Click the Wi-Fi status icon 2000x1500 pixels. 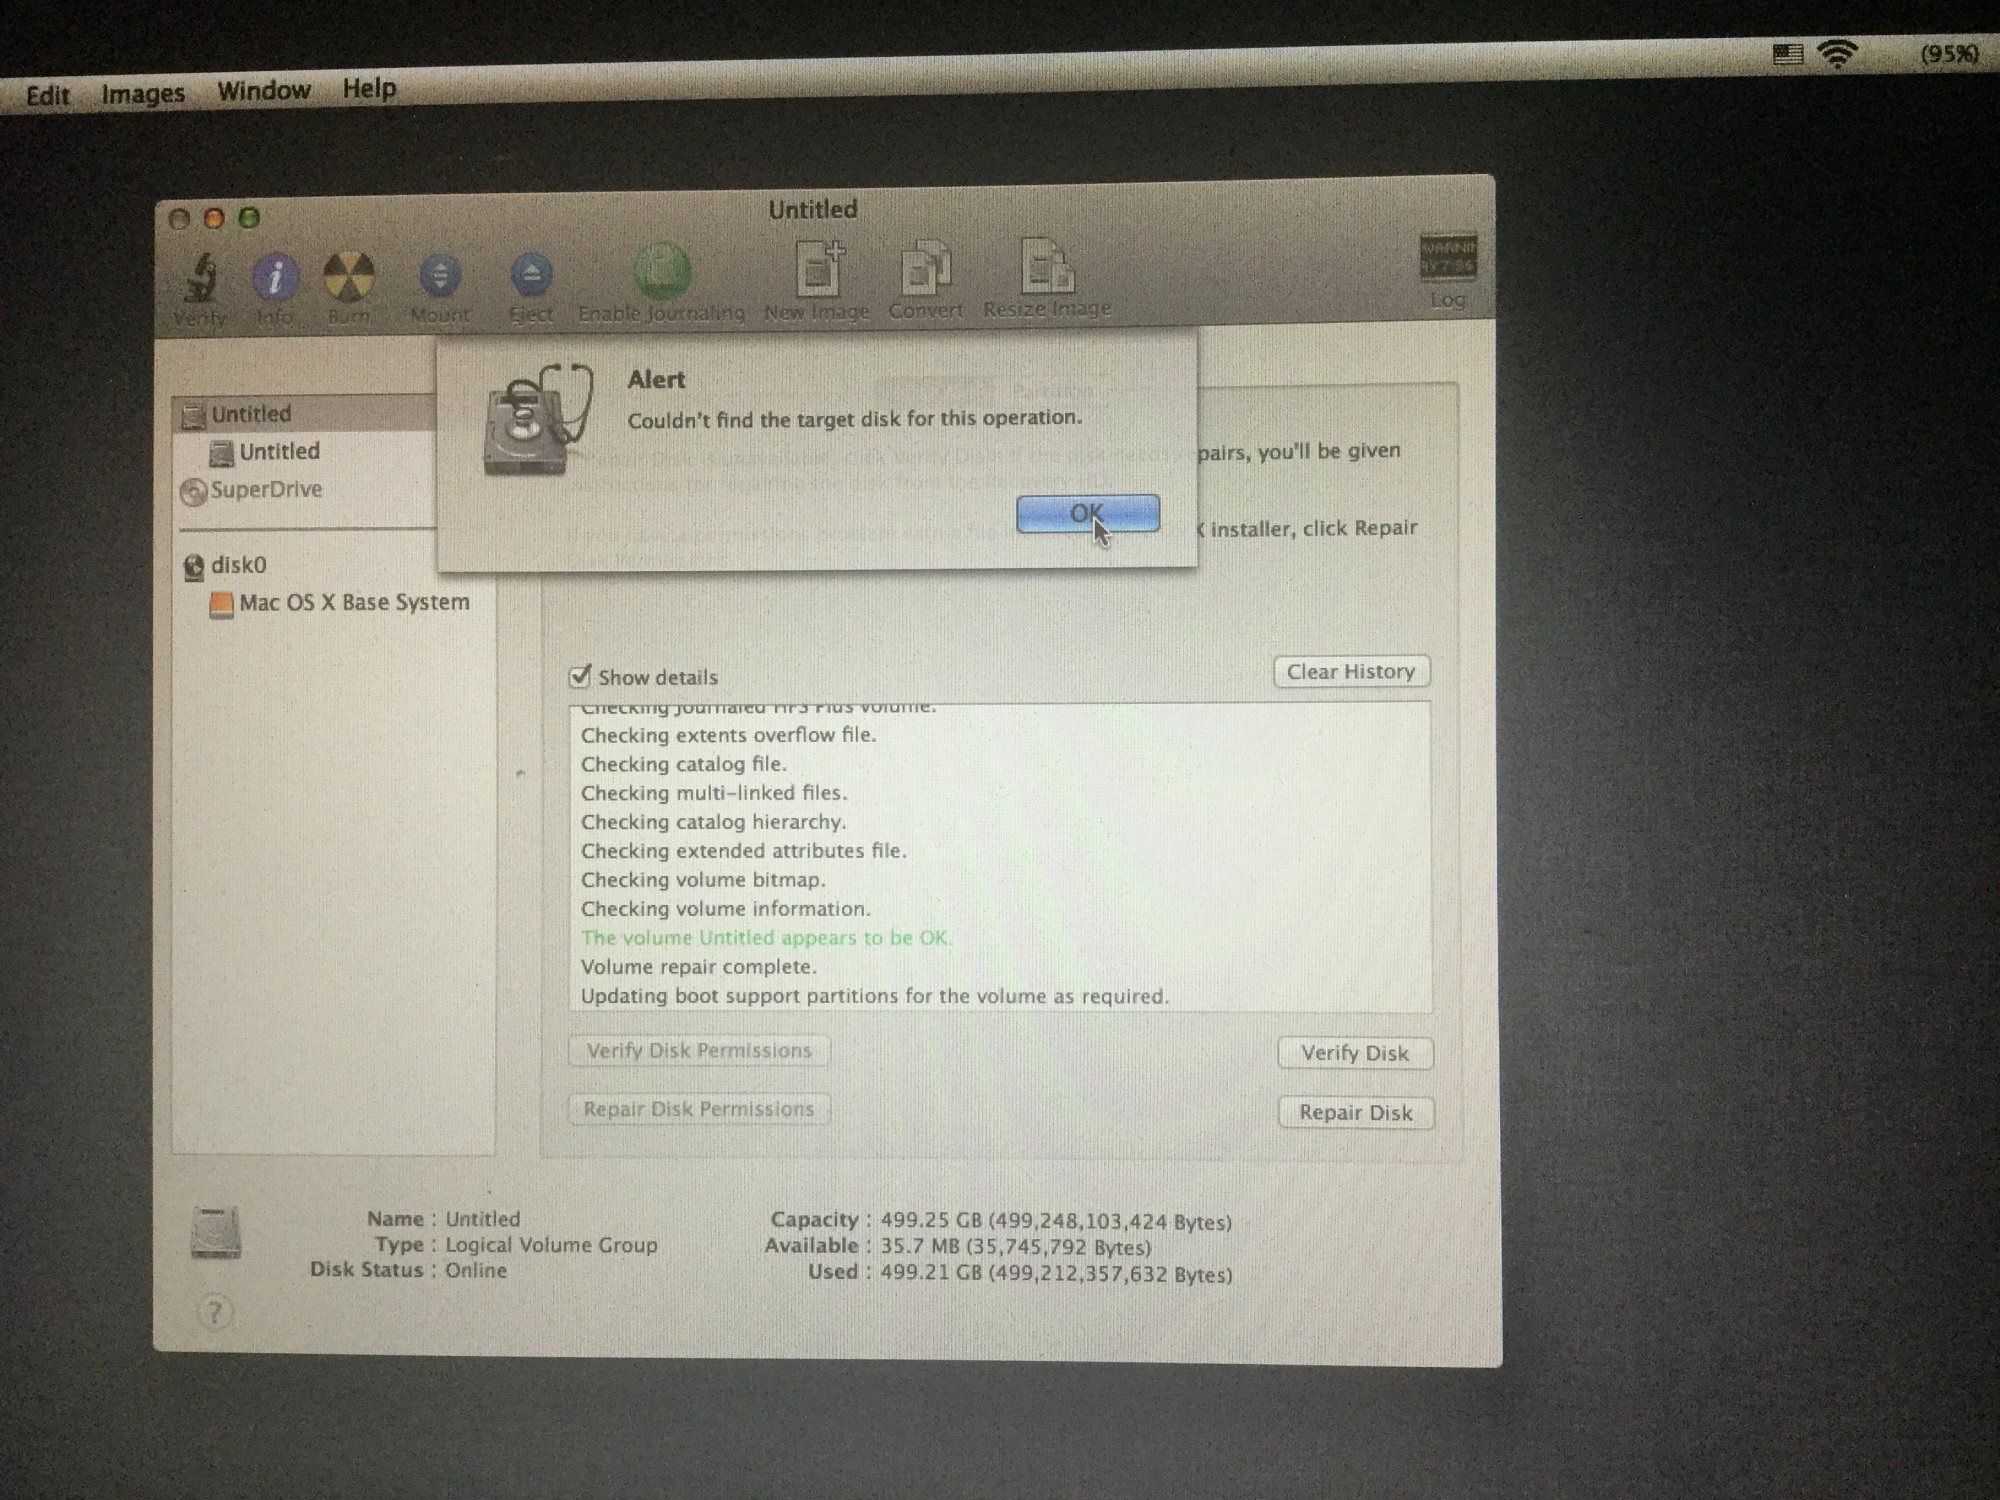pos(1836,54)
